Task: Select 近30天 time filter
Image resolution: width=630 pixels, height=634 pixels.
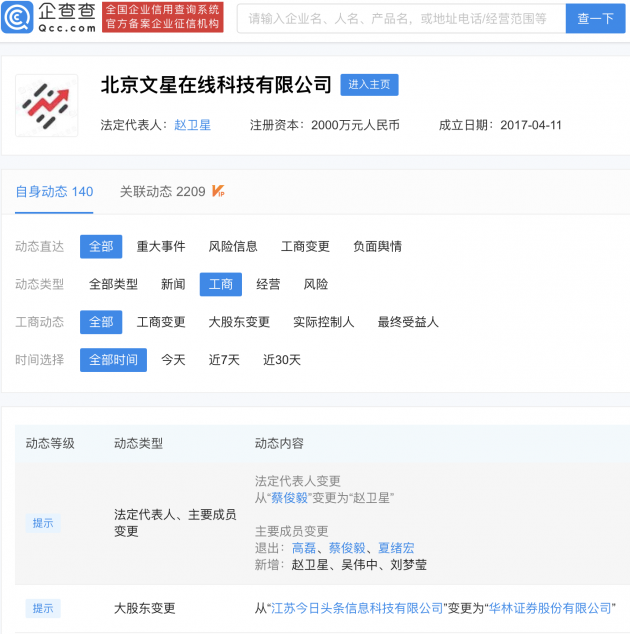Action: [x=282, y=360]
